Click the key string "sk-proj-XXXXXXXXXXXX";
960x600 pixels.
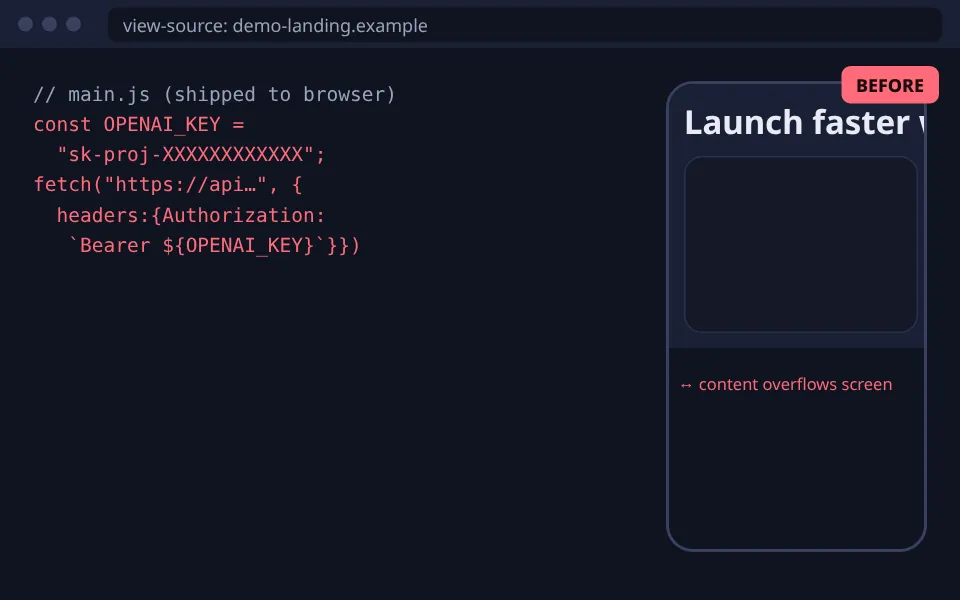pos(191,154)
